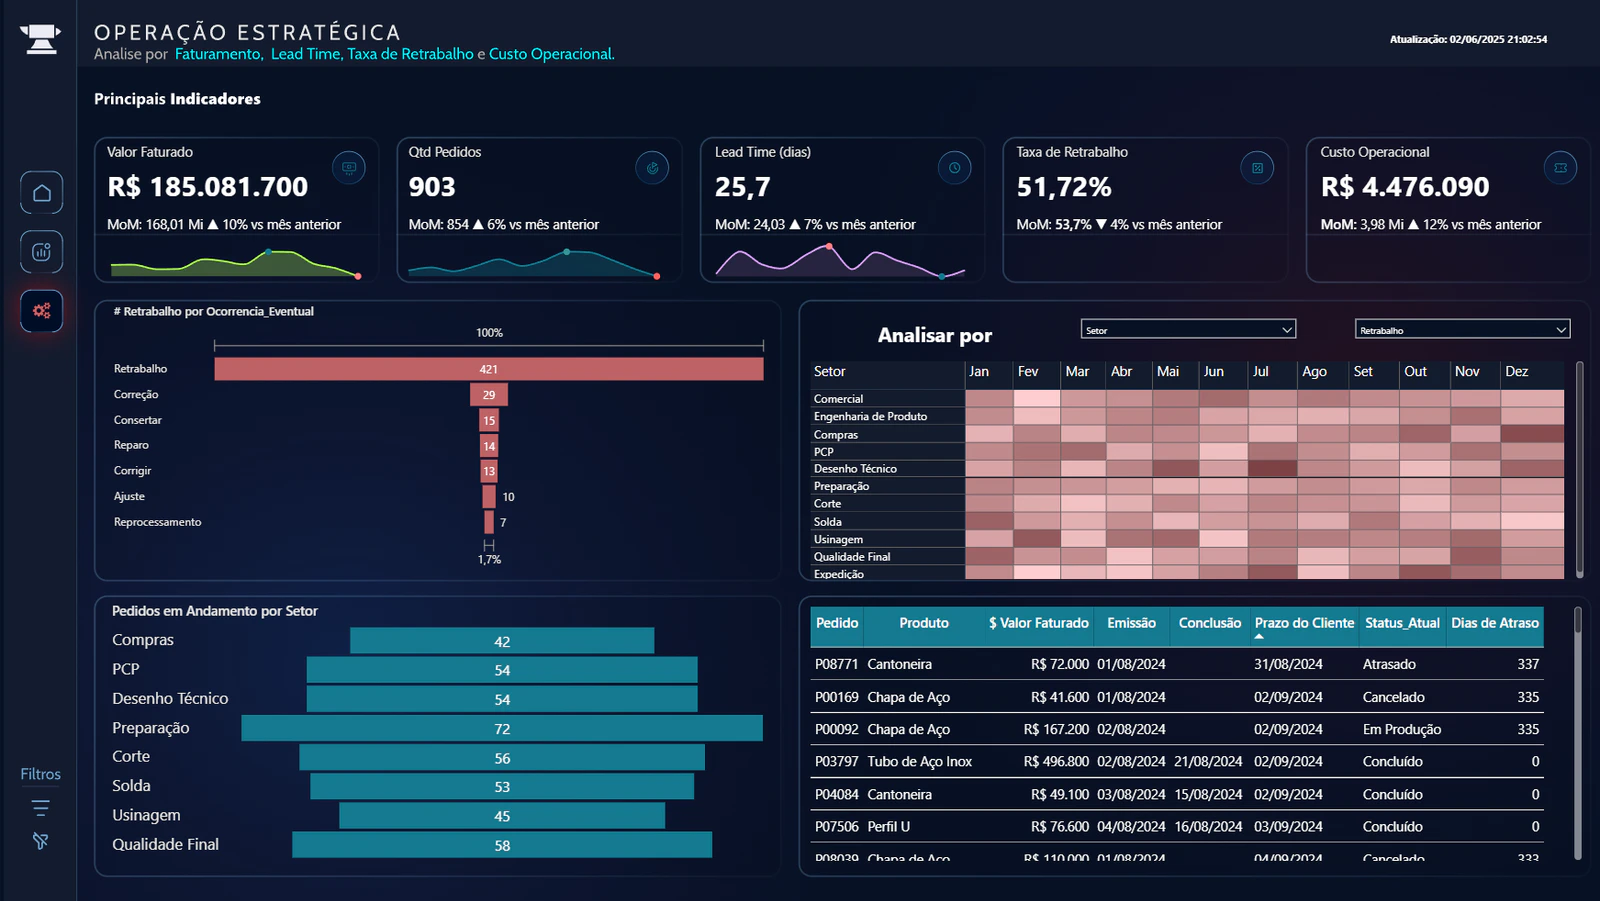Open the Retrabalho metric dropdown

click(x=1463, y=329)
